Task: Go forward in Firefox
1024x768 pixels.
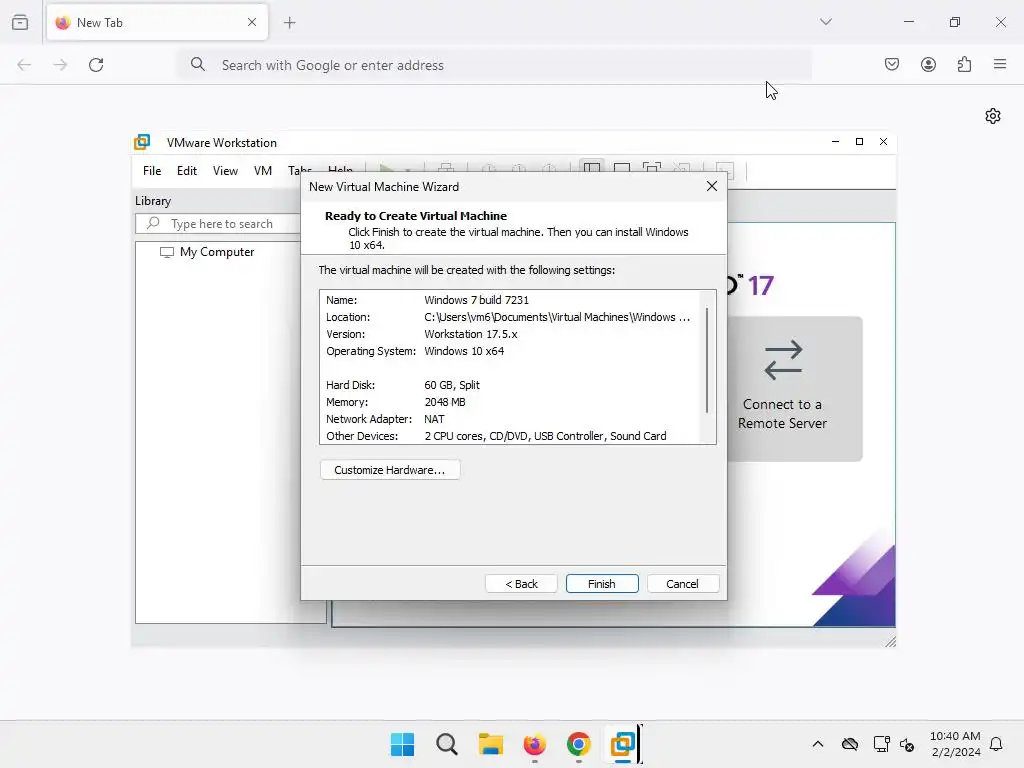Action: (60, 65)
